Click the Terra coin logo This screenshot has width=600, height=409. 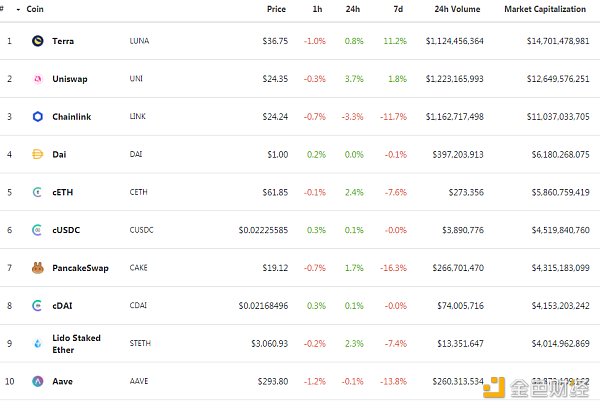pos(38,41)
